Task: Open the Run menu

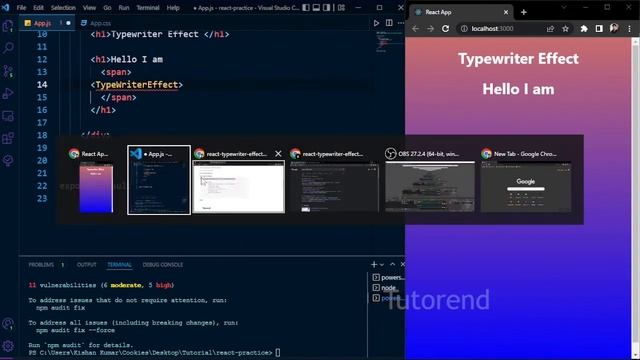Action: [124, 7]
